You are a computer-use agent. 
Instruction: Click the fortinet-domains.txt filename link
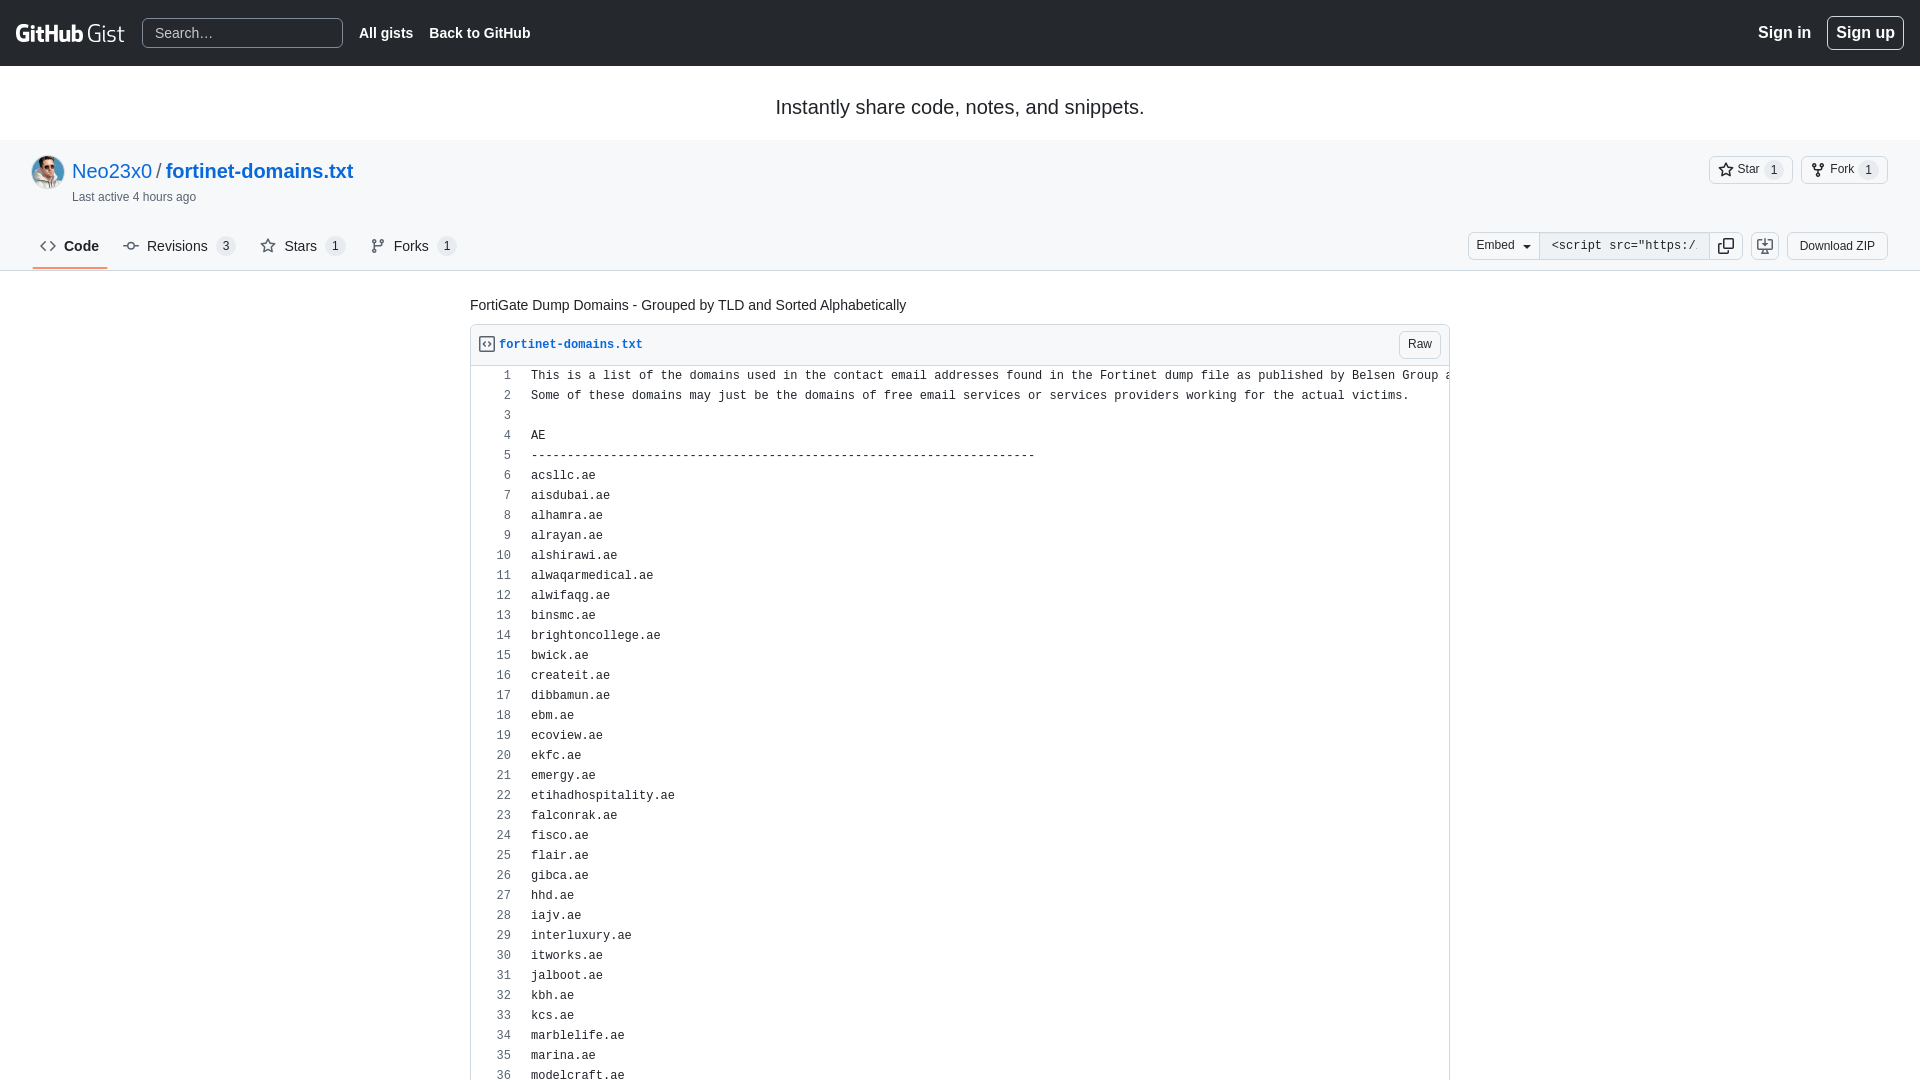pyautogui.click(x=570, y=344)
